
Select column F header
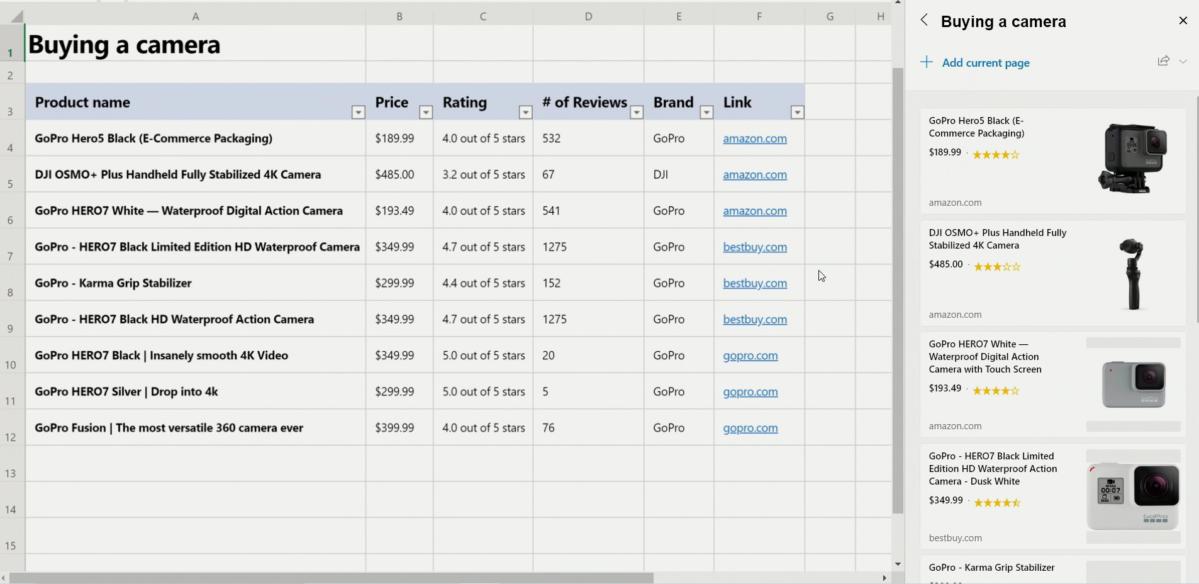click(x=759, y=16)
